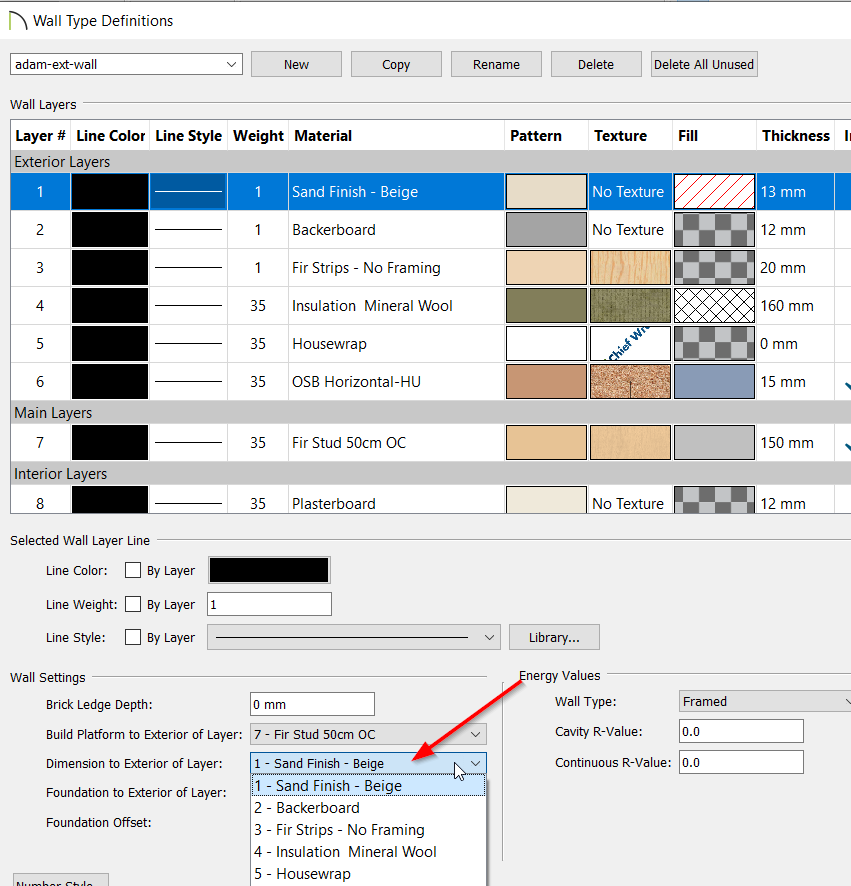The image size is (851, 886).
Task: Open Build Platform to Exterior of Layer dropdown
Action: [x=368, y=734]
